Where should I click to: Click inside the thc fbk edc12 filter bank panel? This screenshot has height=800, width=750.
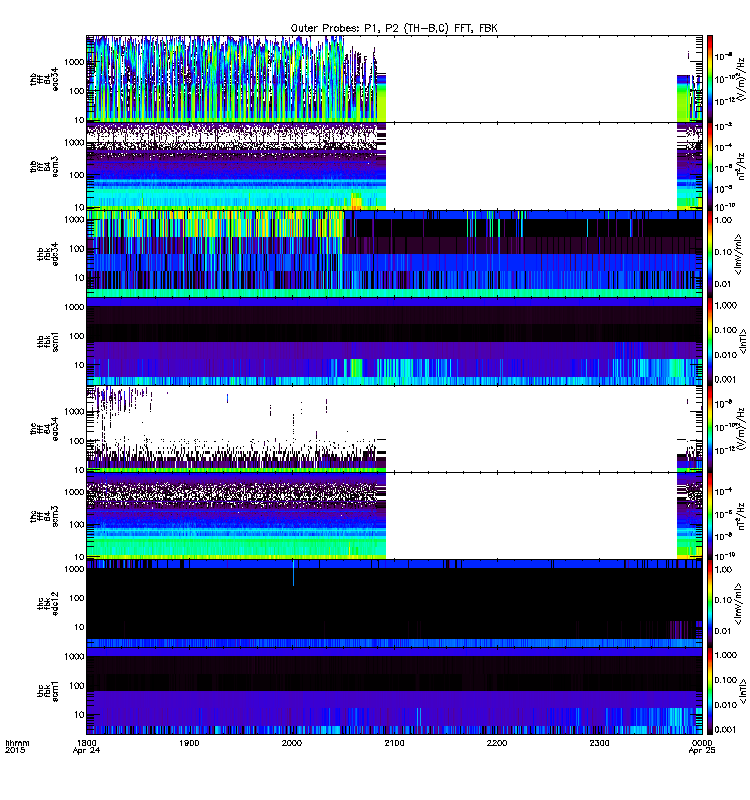tap(394, 604)
